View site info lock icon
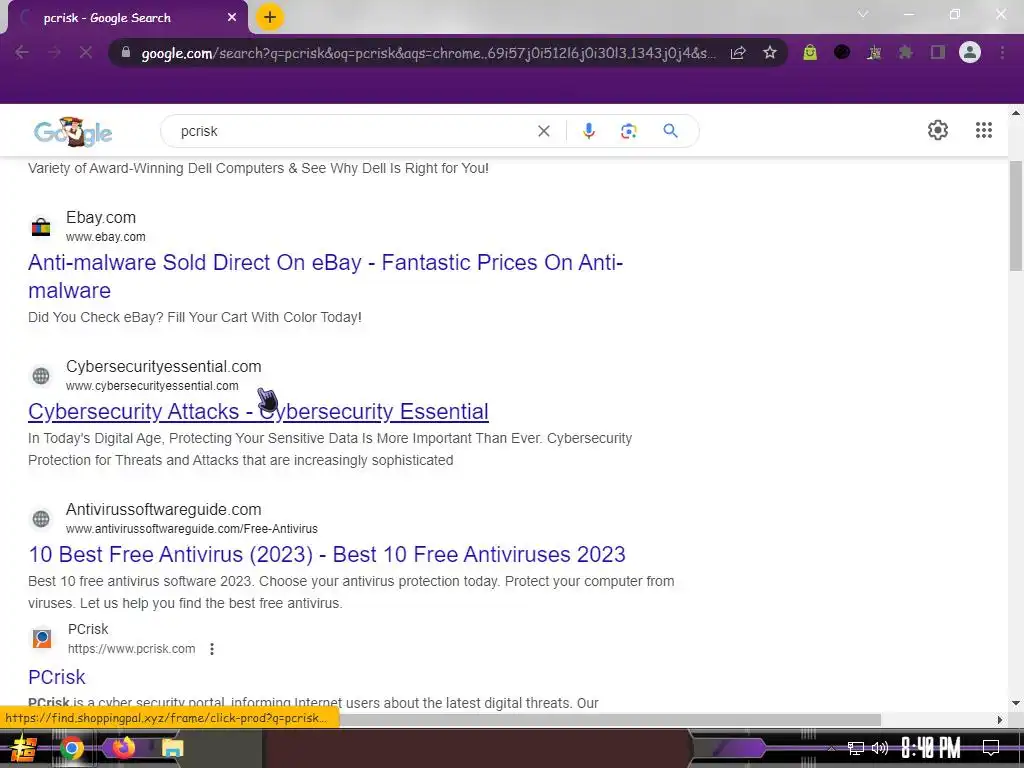This screenshot has width=1024, height=768. pyautogui.click(x=126, y=52)
